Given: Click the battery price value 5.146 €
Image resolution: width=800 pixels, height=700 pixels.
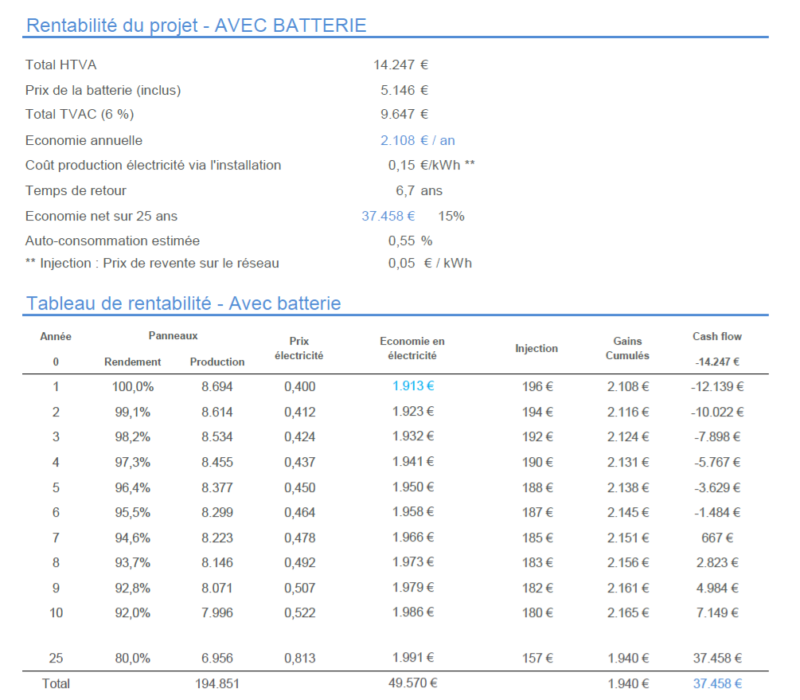Looking at the screenshot, I should (x=405, y=90).
